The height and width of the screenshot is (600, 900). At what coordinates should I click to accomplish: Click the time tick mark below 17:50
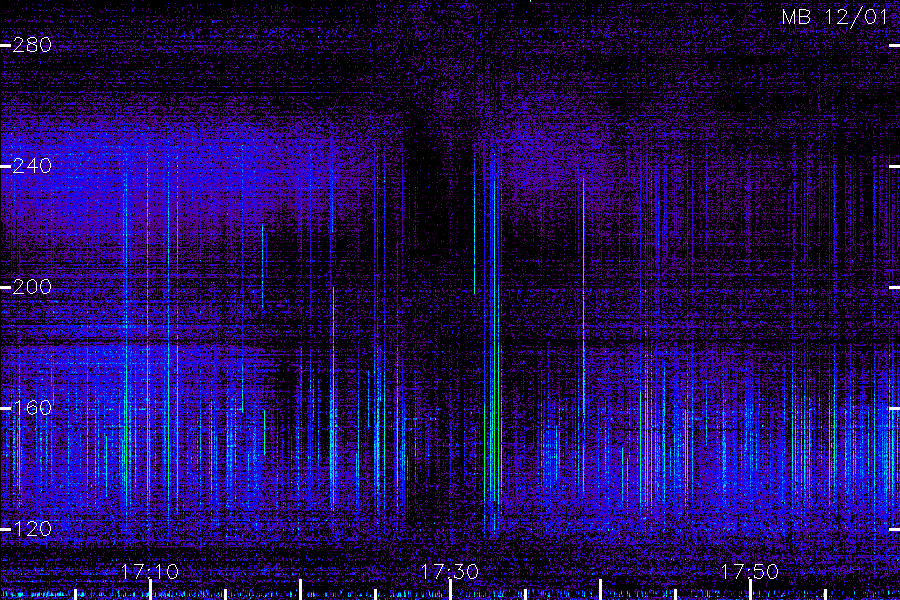[750, 590]
